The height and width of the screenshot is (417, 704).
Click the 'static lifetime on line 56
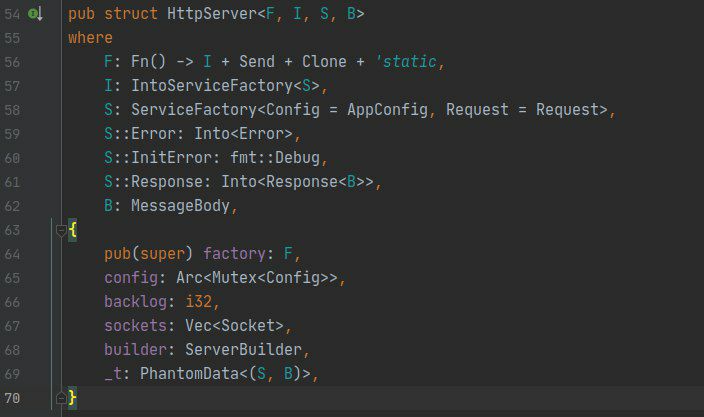(x=405, y=61)
